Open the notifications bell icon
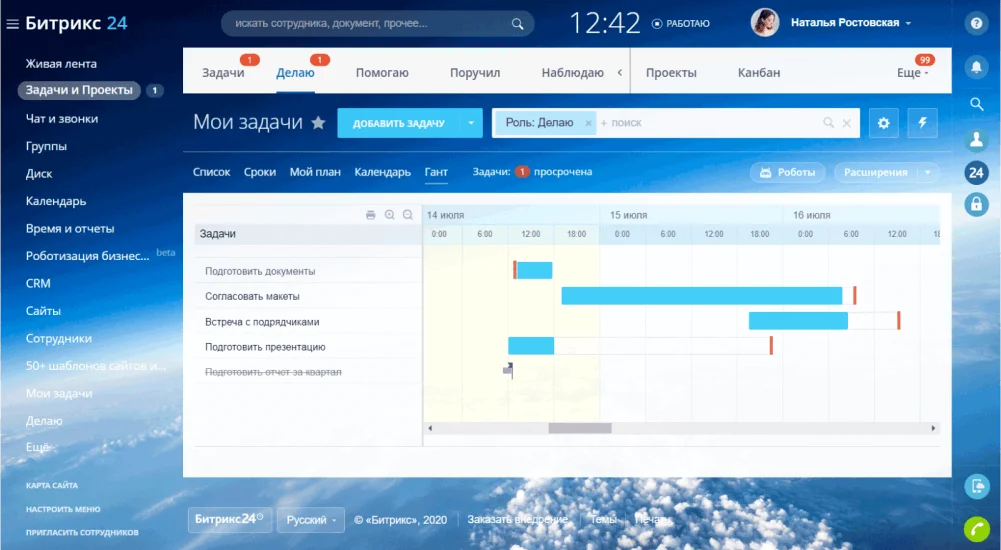This screenshot has width=1001, height=550. coord(976,67)
